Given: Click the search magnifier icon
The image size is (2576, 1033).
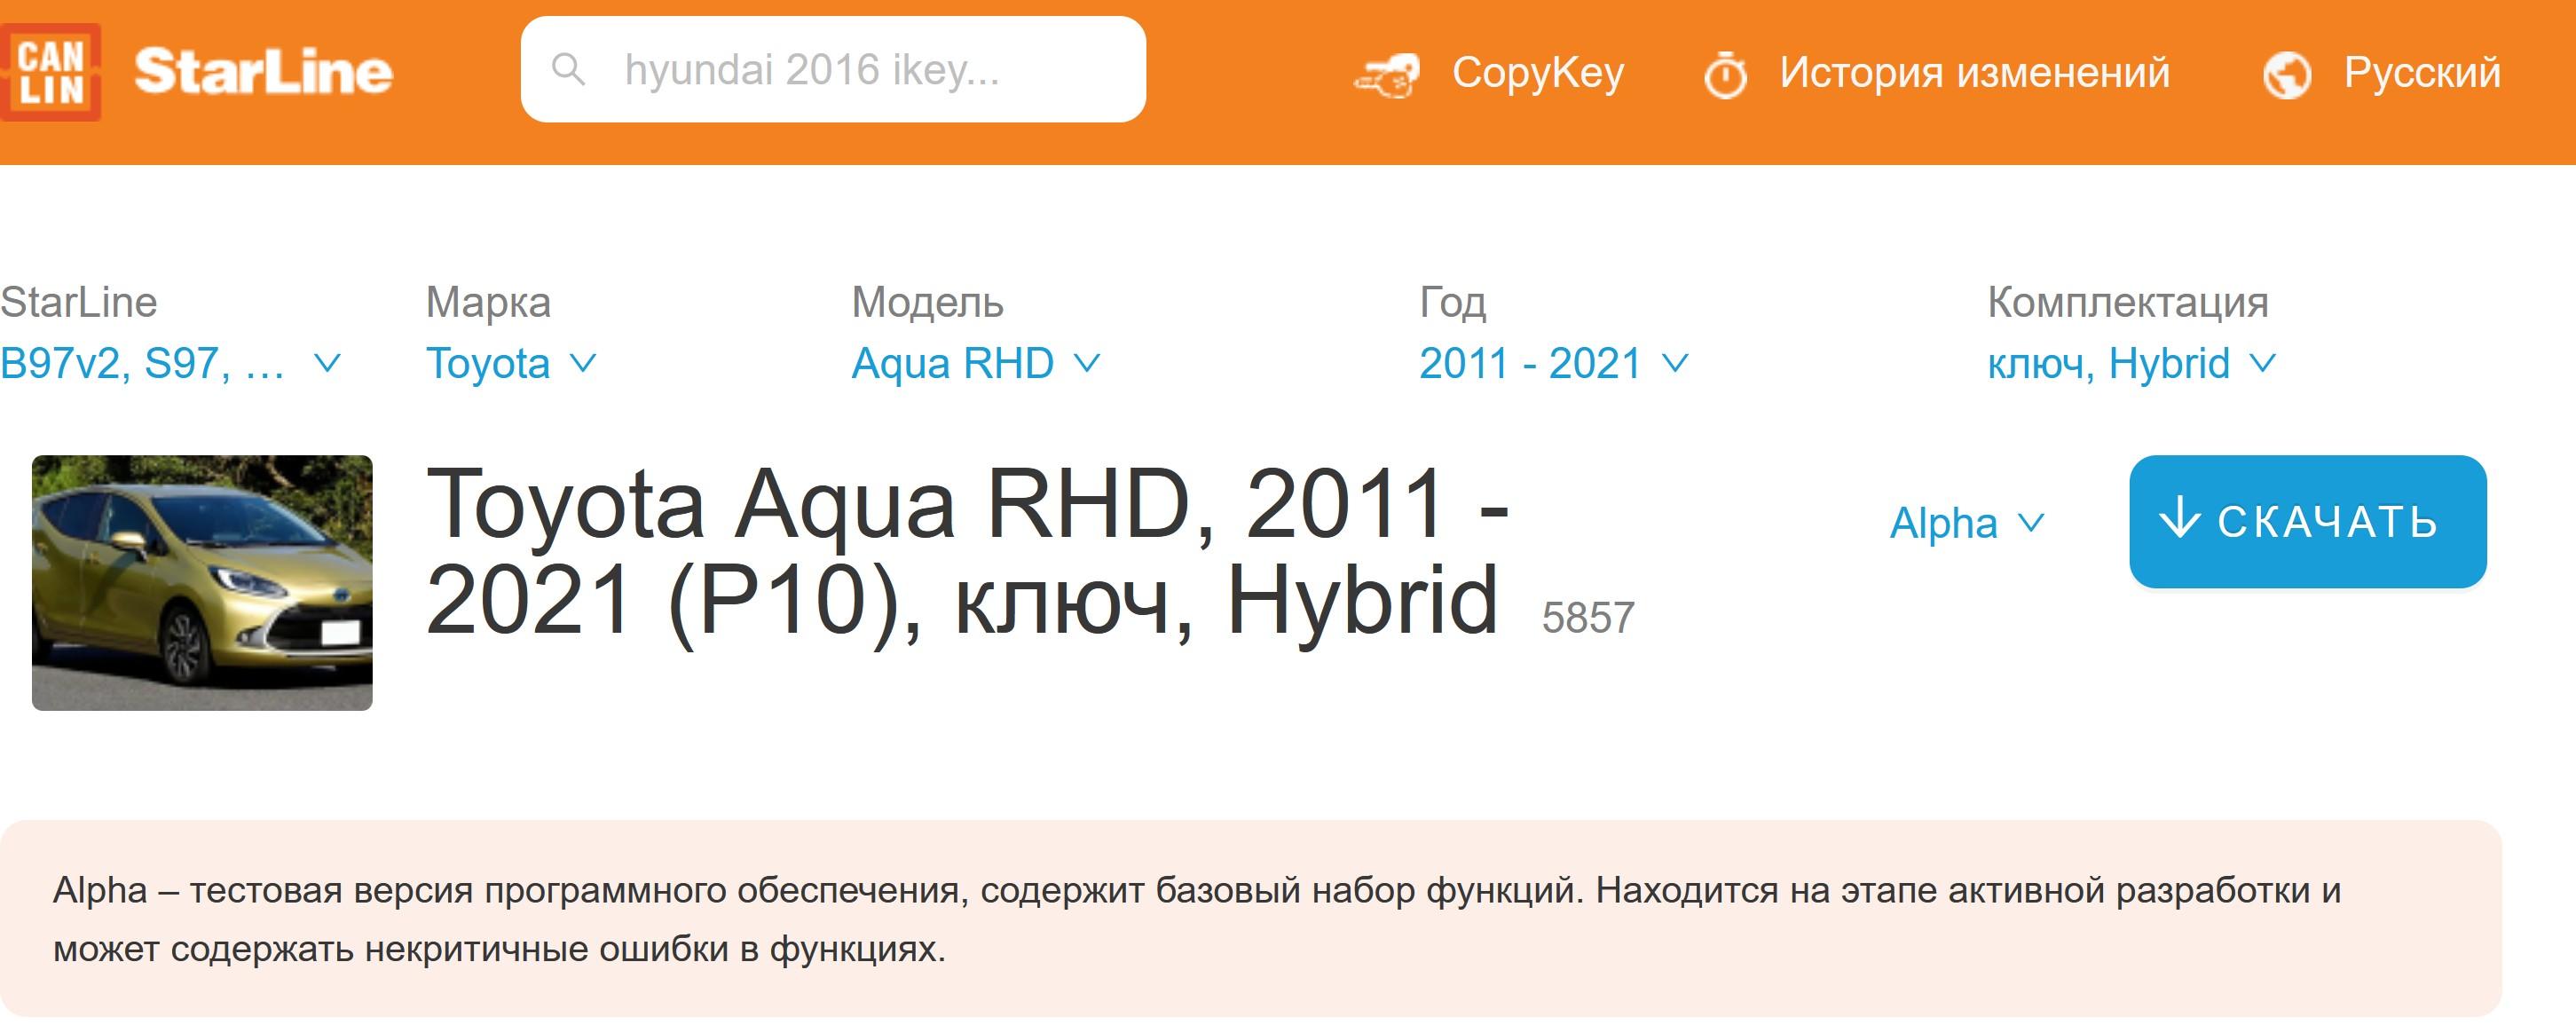Looking at the screenshot, I should (x=568, y=70).
